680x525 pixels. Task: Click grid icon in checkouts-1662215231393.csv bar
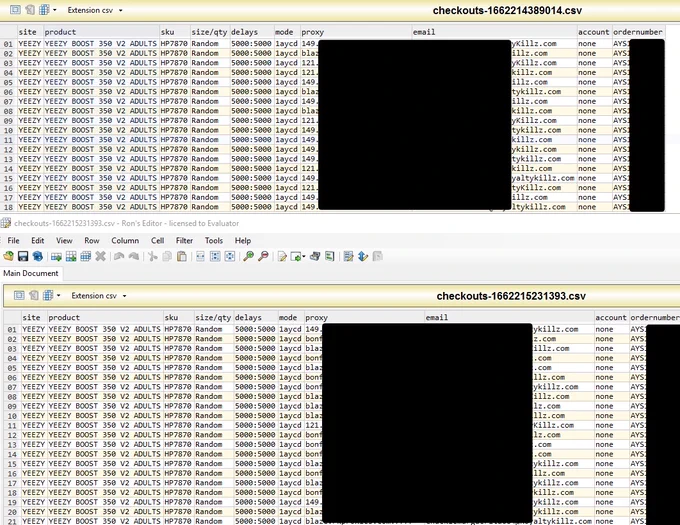48,295
